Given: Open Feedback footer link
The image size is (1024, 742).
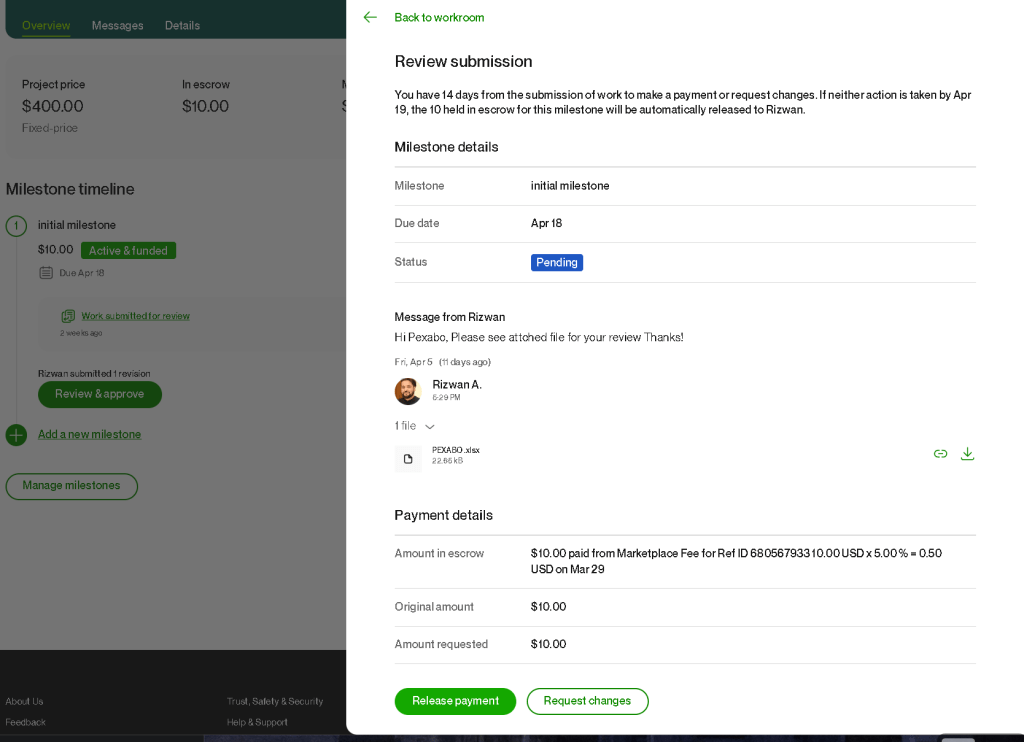Looking at the screenshot, I should click(25, 722).
